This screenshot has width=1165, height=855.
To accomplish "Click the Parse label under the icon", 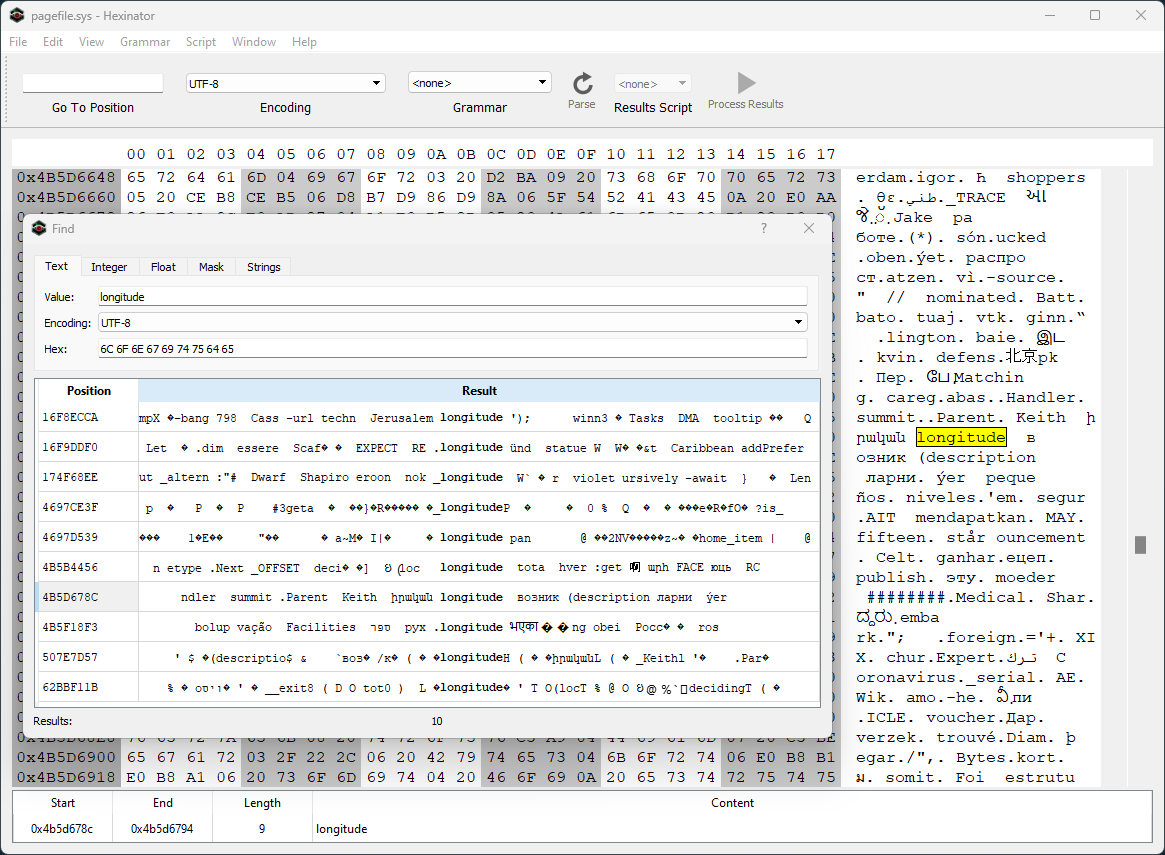I will (x=582, y=104).
